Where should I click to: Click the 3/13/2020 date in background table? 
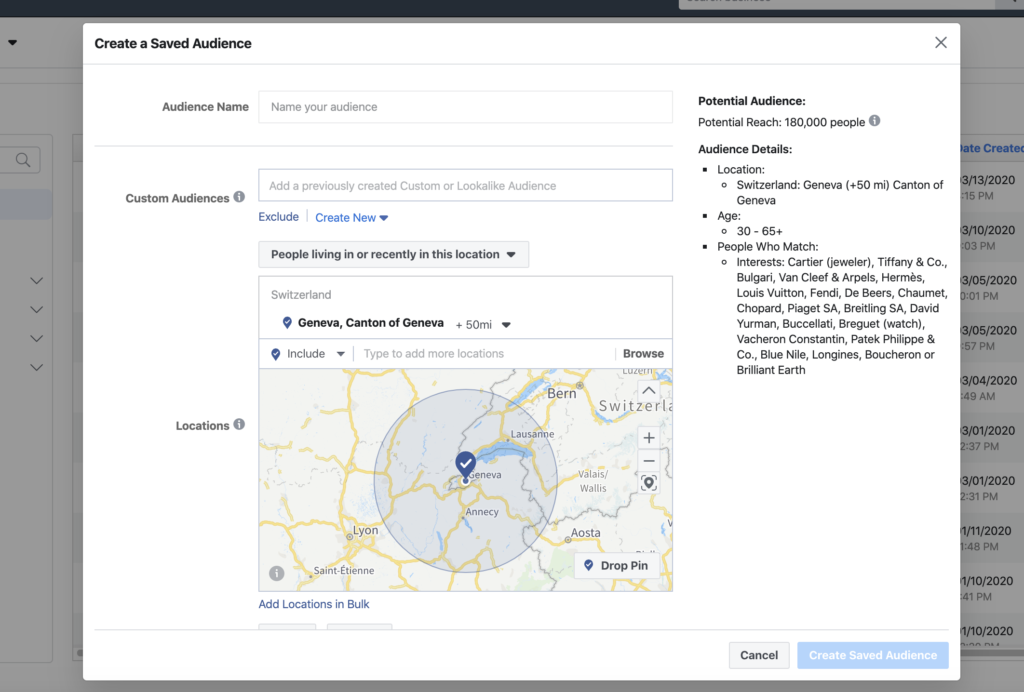tap(988, 180)
